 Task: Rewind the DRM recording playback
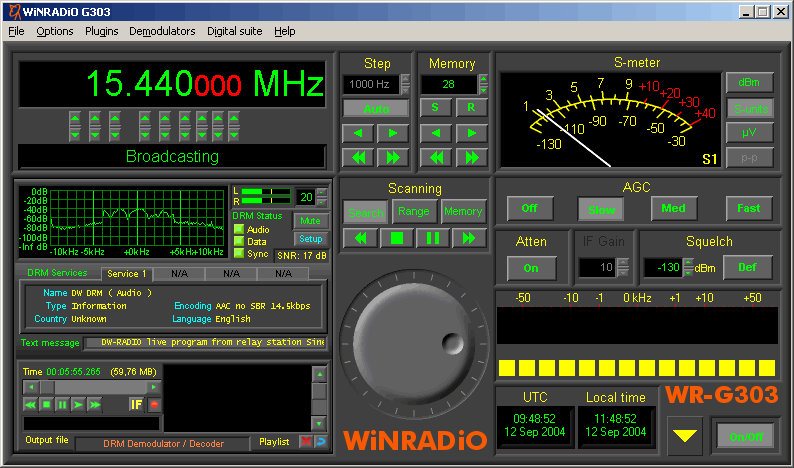[x=30, y=405]
